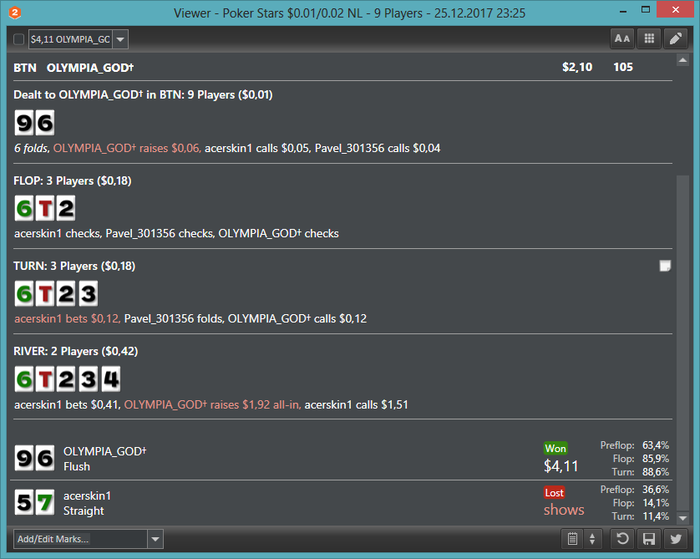This screenshot has height=559, width=700.
Task: Click the $2,10 stack value in header
Action: point(577,67)
